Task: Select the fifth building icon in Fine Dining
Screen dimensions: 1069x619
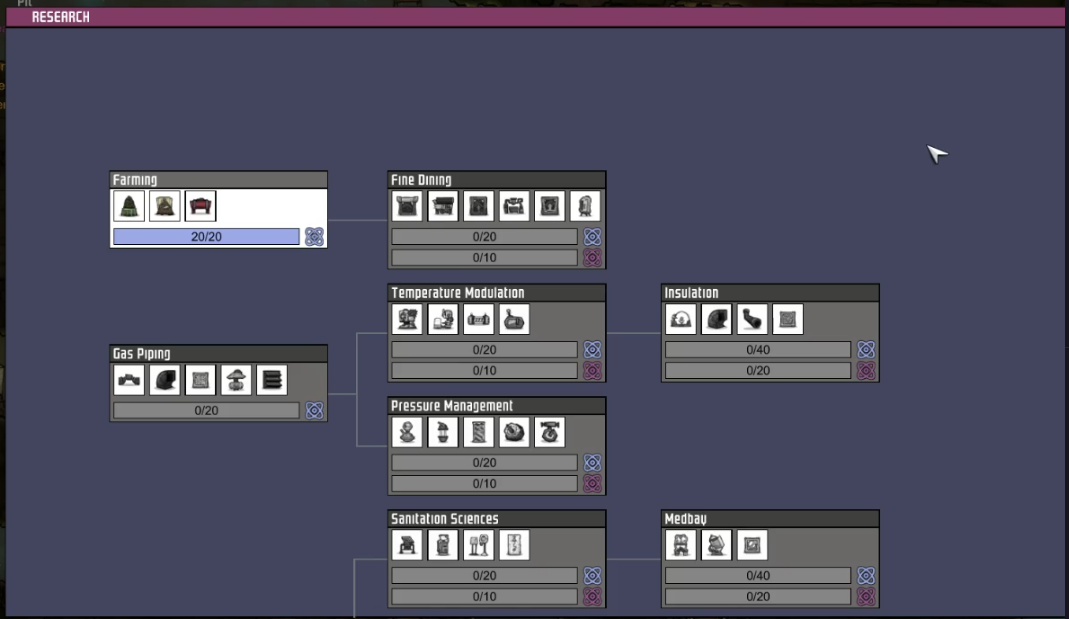Action: (549, 206)
